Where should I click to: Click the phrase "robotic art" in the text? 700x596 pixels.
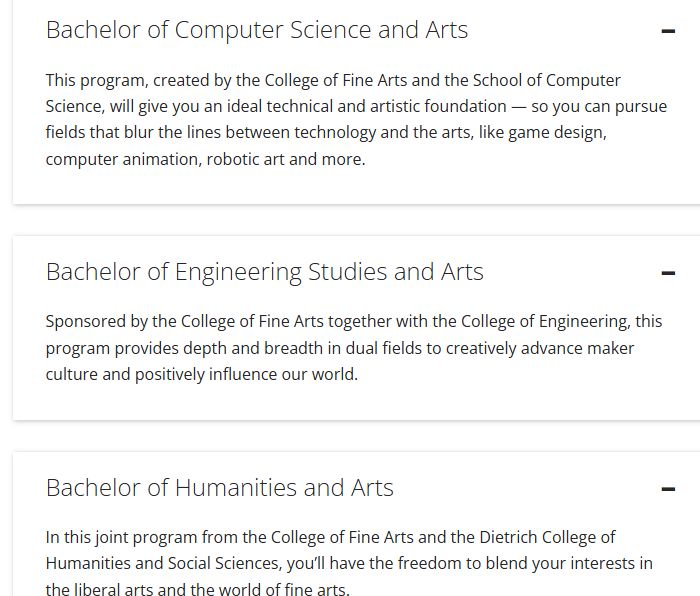coord(246,159)
